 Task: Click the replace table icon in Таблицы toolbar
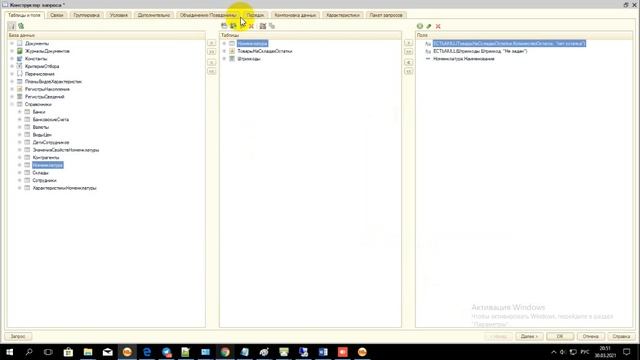(x=272, y=26)
